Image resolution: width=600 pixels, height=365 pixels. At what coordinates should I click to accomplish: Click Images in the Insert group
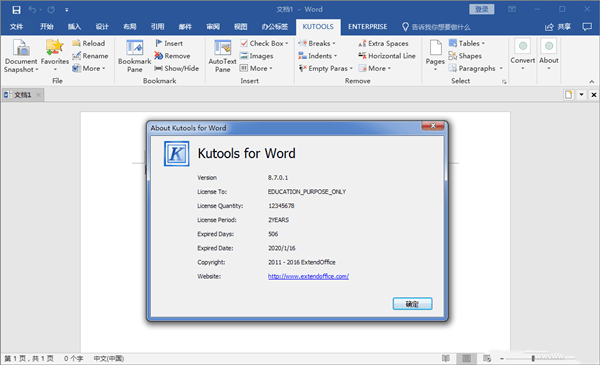tap(256, 56)
